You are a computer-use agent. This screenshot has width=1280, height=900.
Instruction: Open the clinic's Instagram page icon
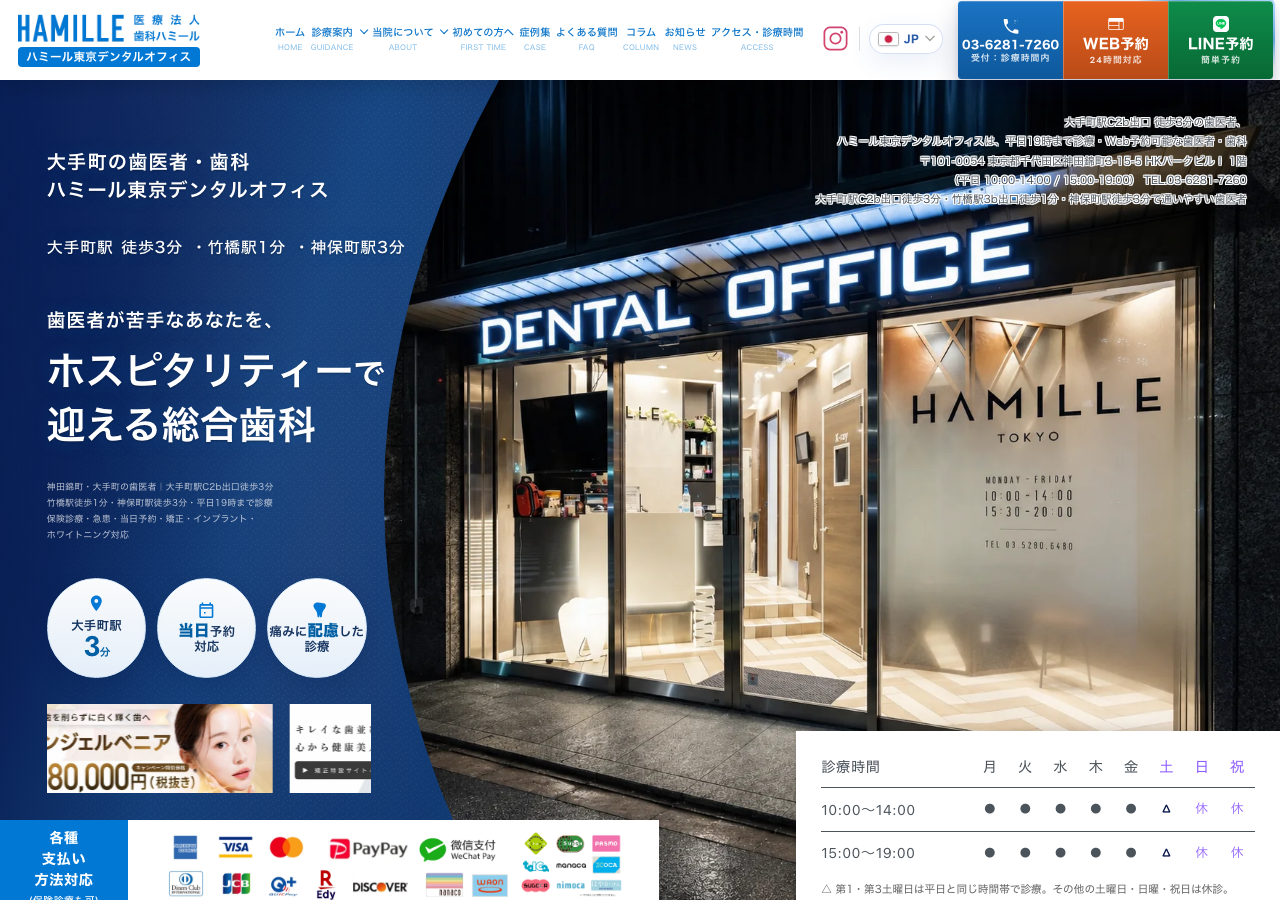click(x=835, y=38)
